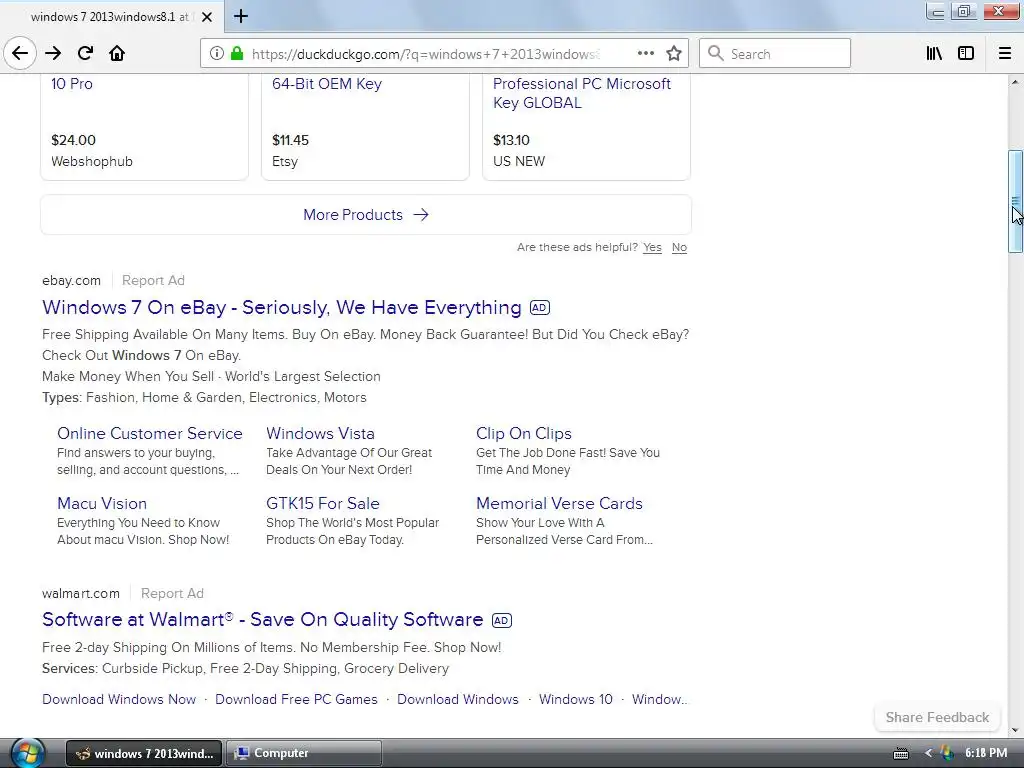Select the windows 7 2013windows8.1 browser tab
Viewport: 1024px width, 768px height.
(x=112, y=16)
